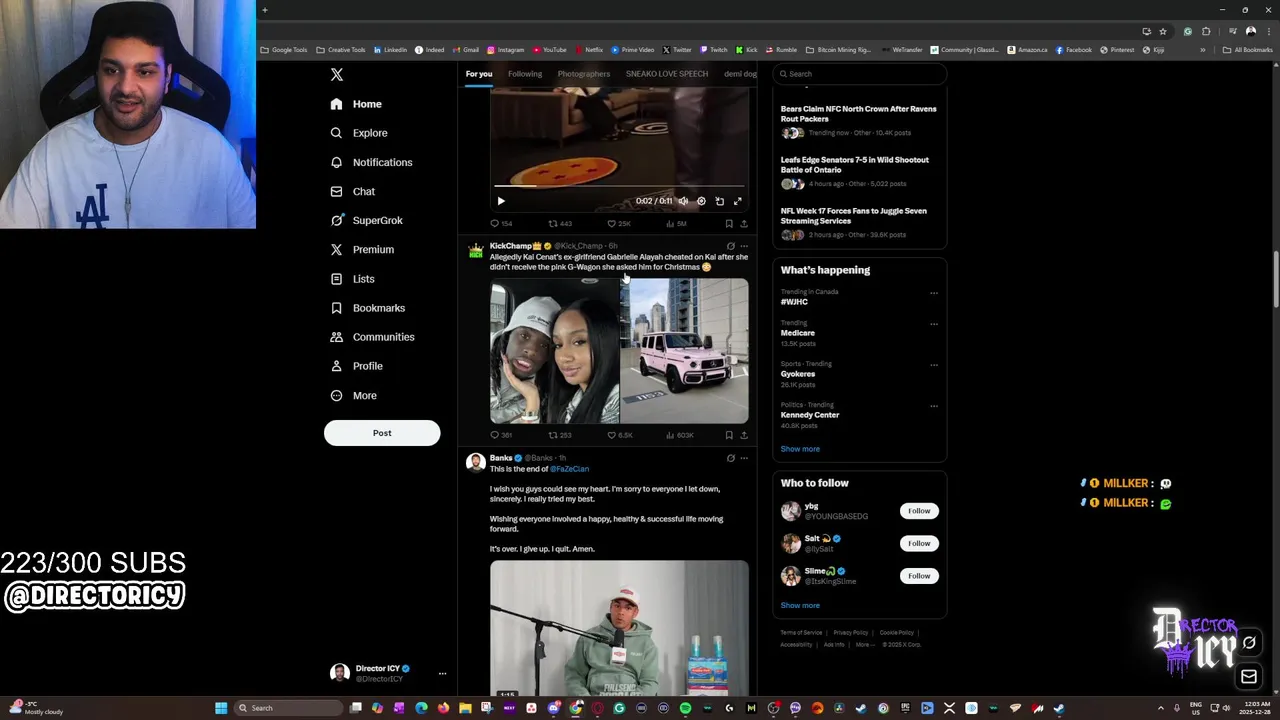
Task: Bookmark the KickChamp post
Action: click(729, 435)
